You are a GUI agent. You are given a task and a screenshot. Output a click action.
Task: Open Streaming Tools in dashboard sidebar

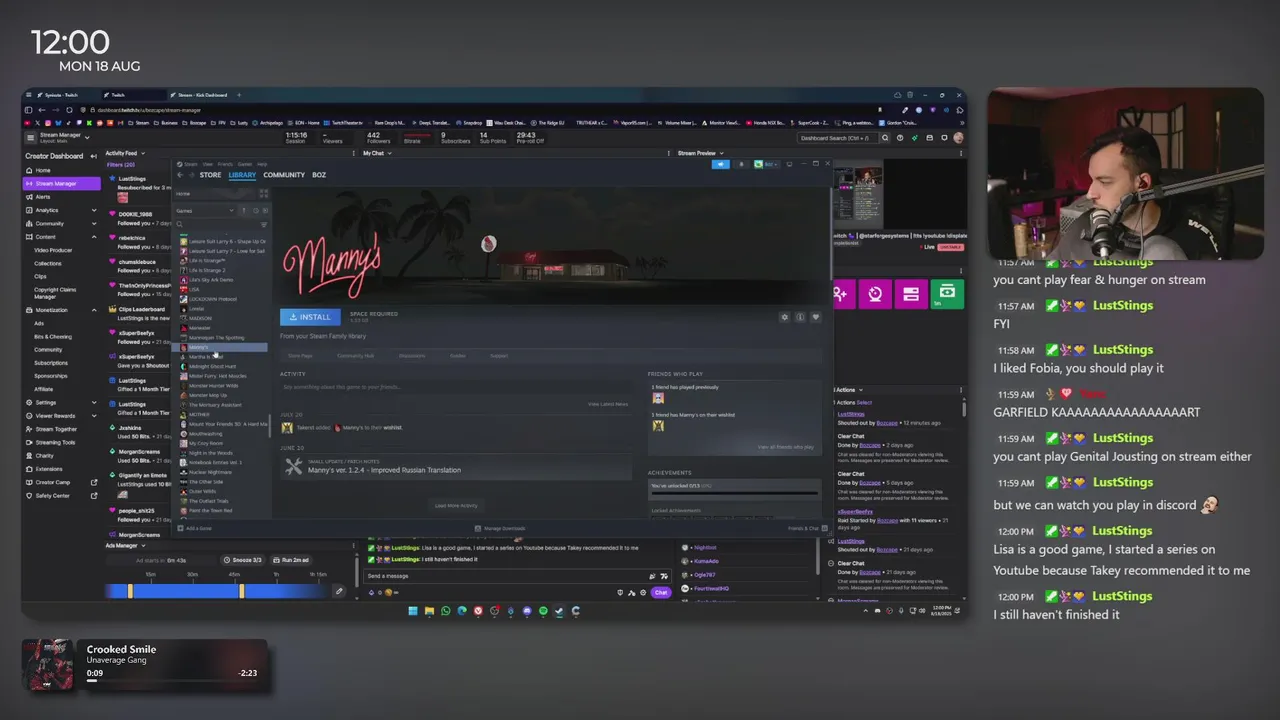(x=62, y=442)
